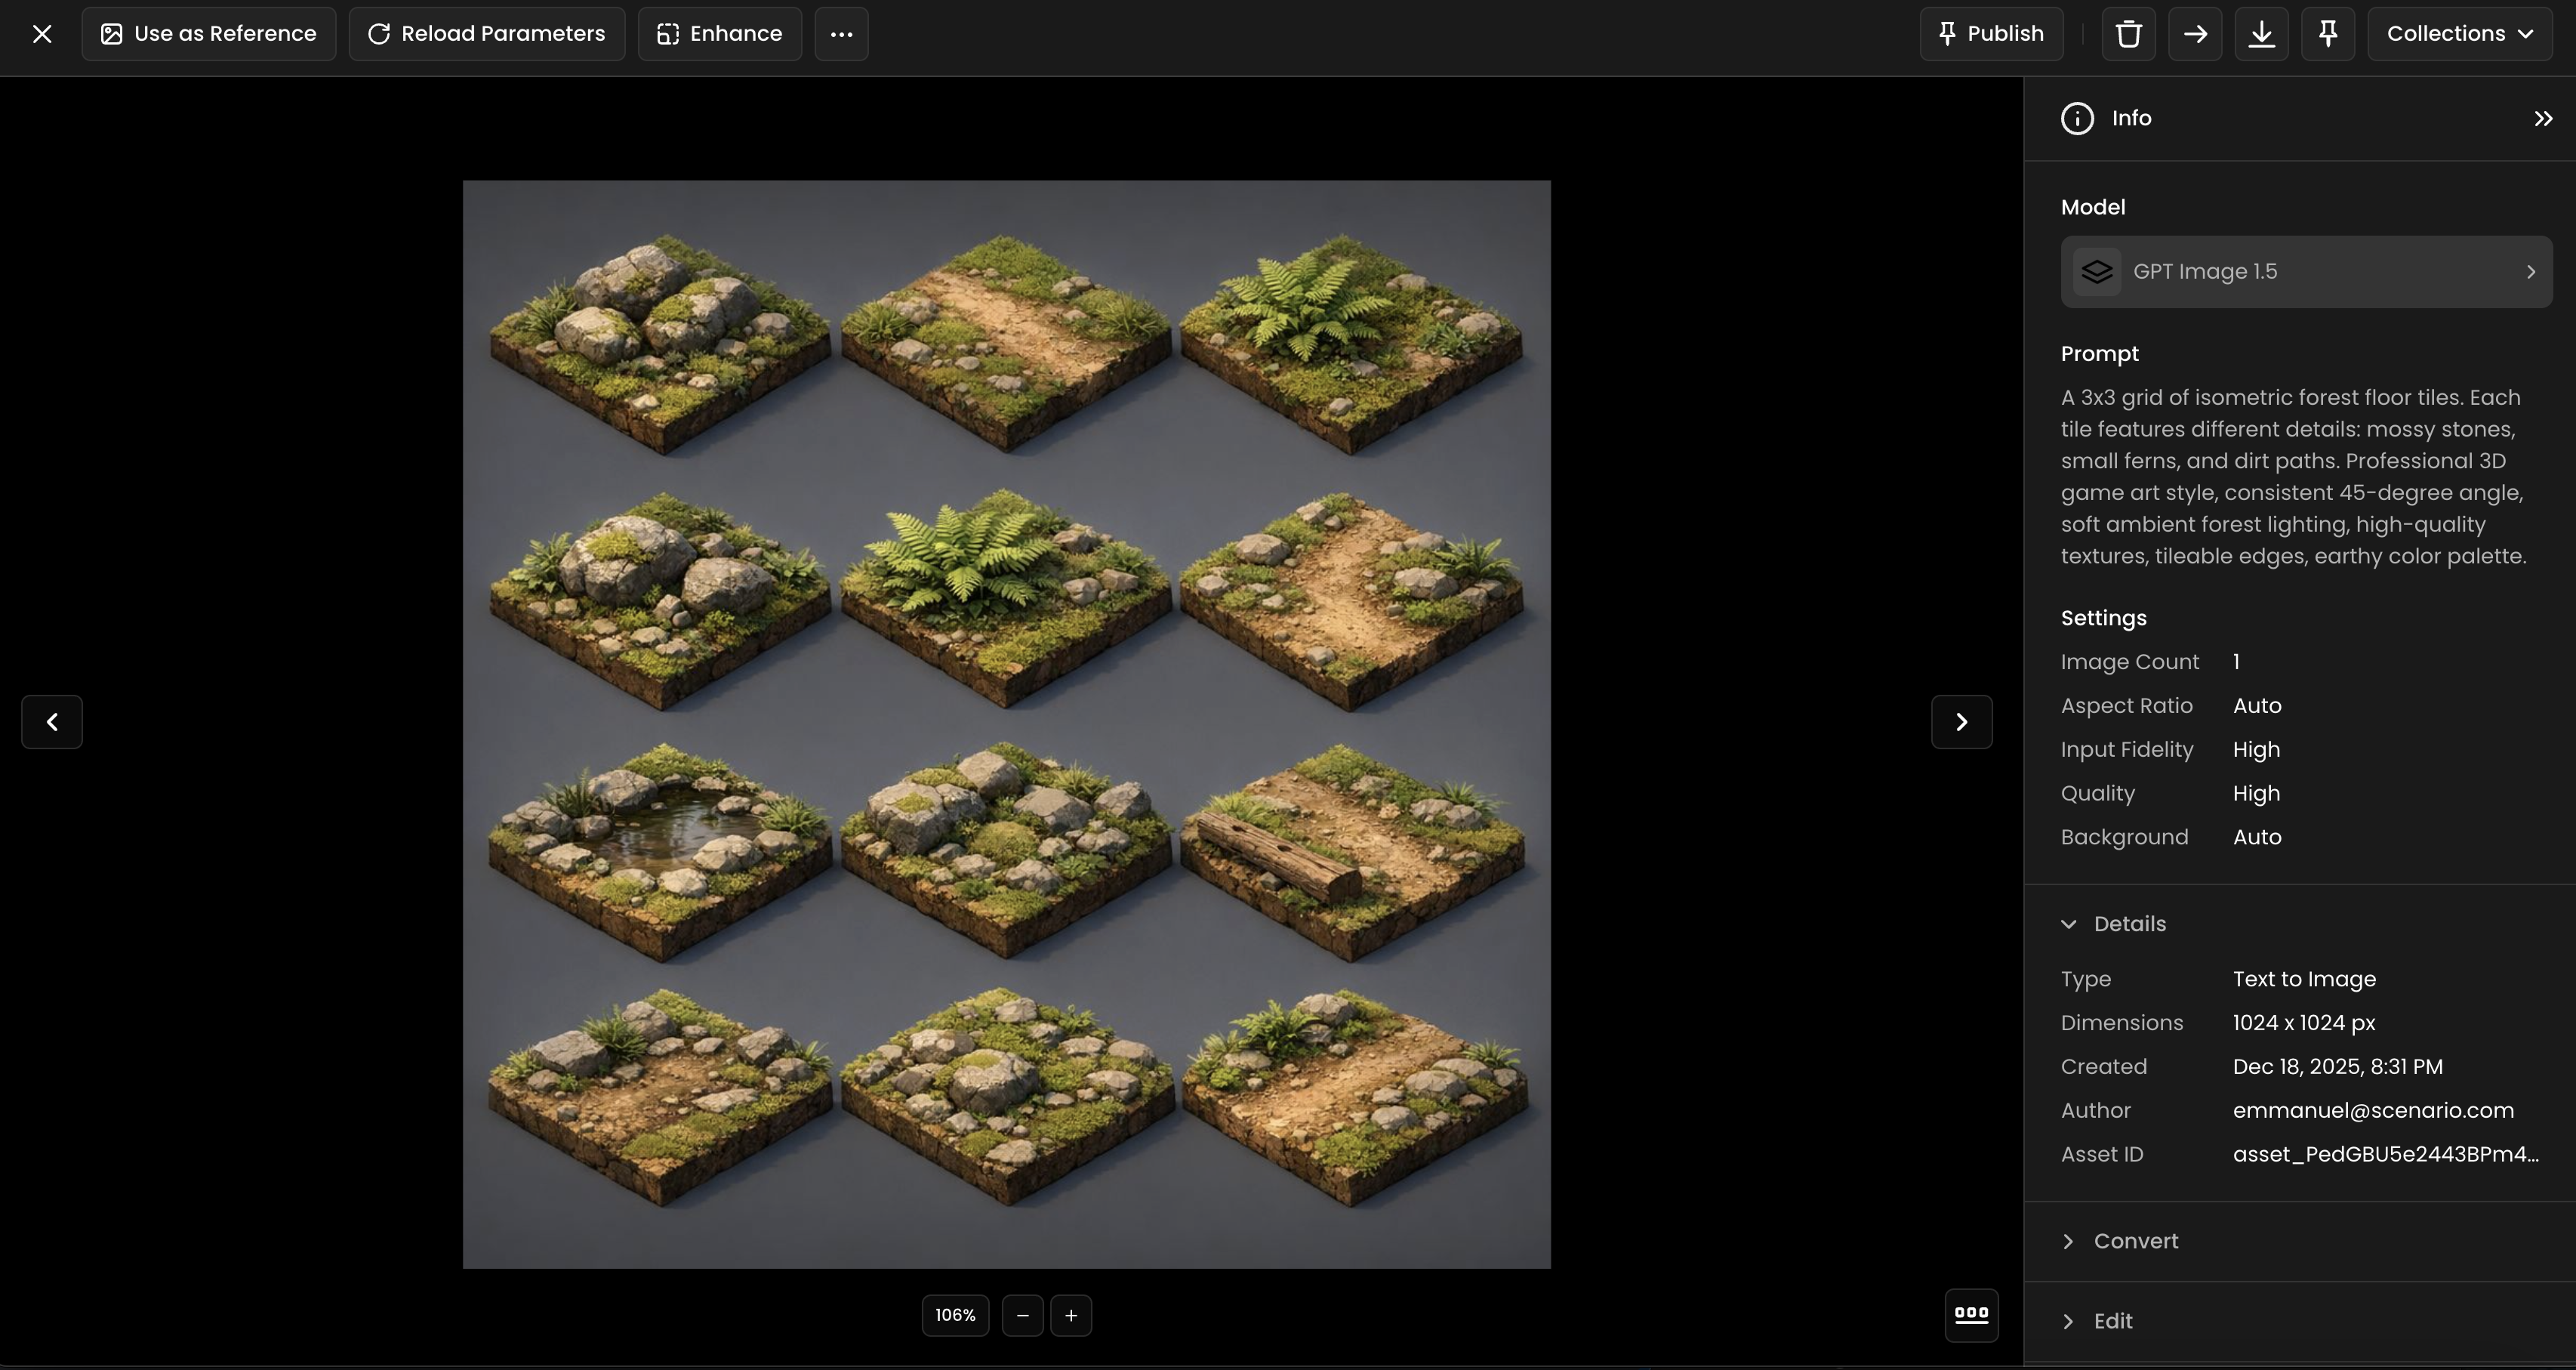Click the download icon in toolbar

pyautogui.click(x=2261, y=34)
